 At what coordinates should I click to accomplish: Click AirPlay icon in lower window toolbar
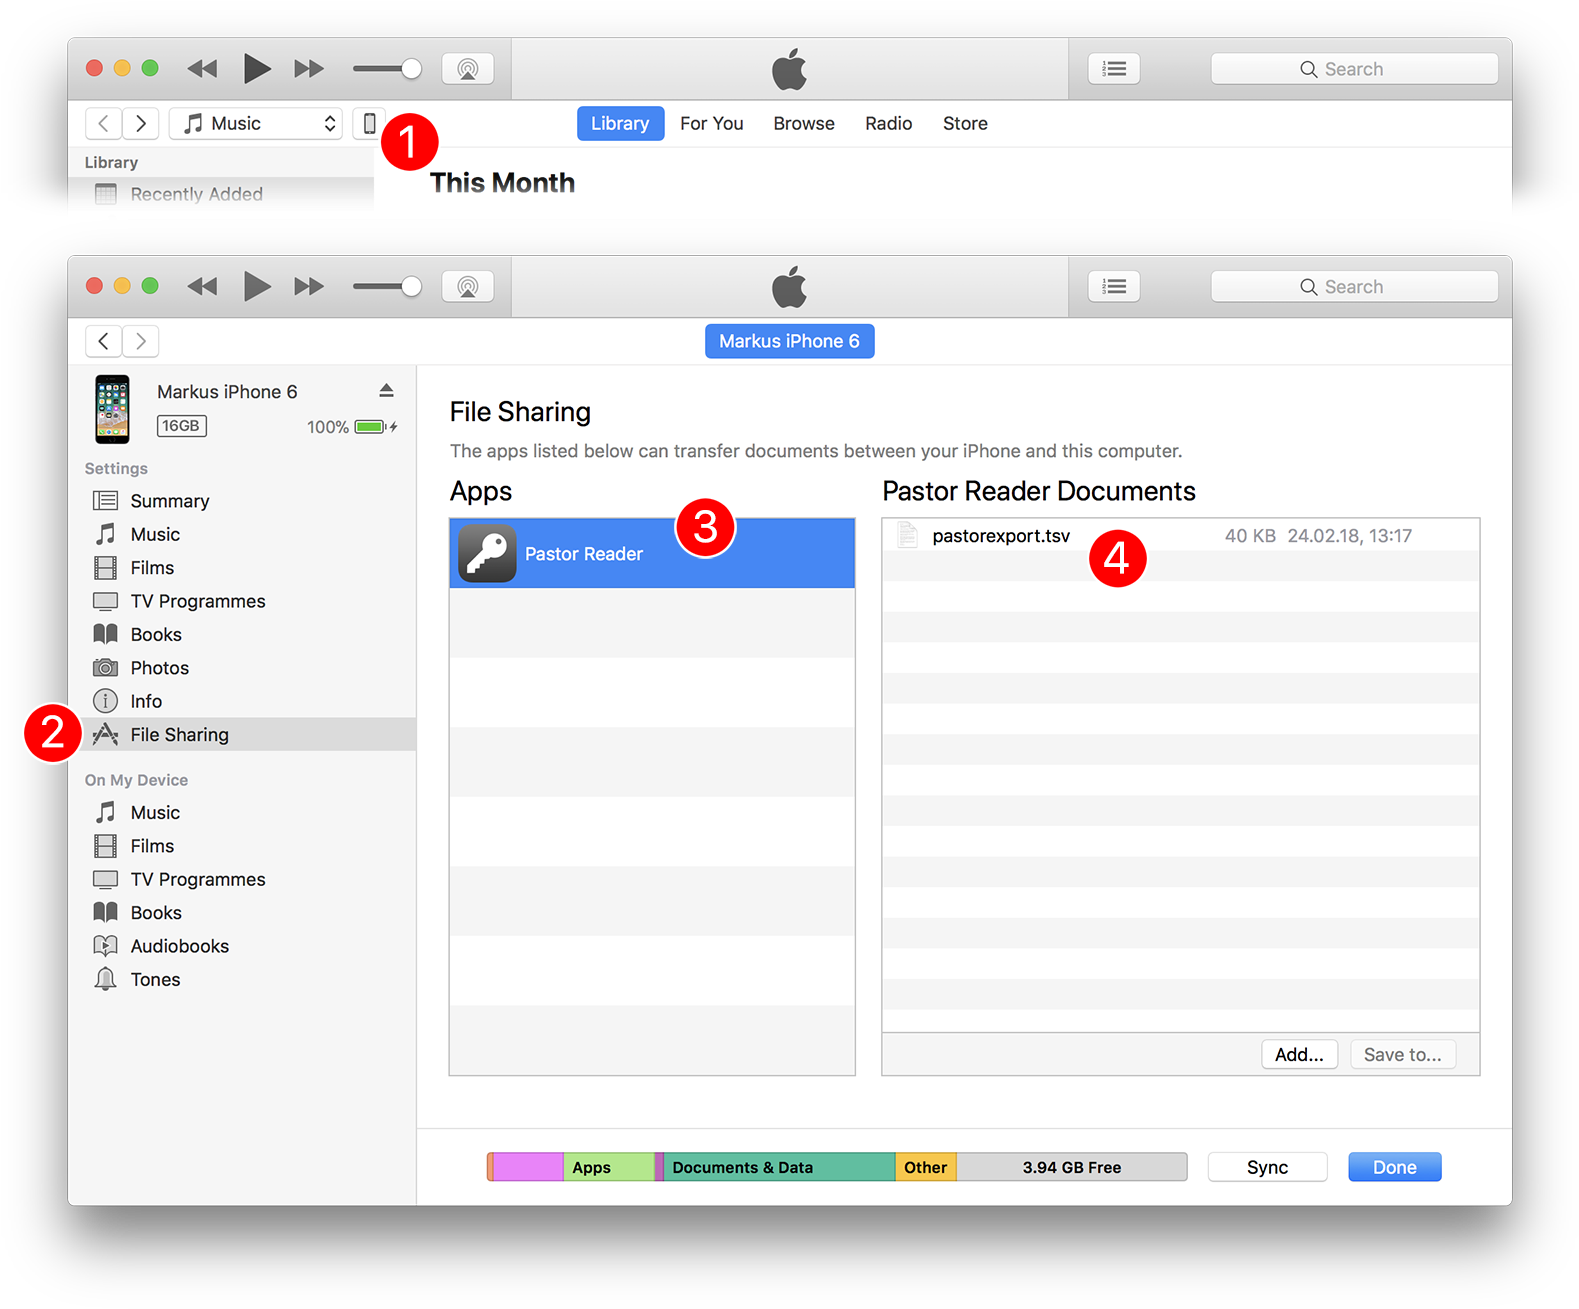[467, 287]
